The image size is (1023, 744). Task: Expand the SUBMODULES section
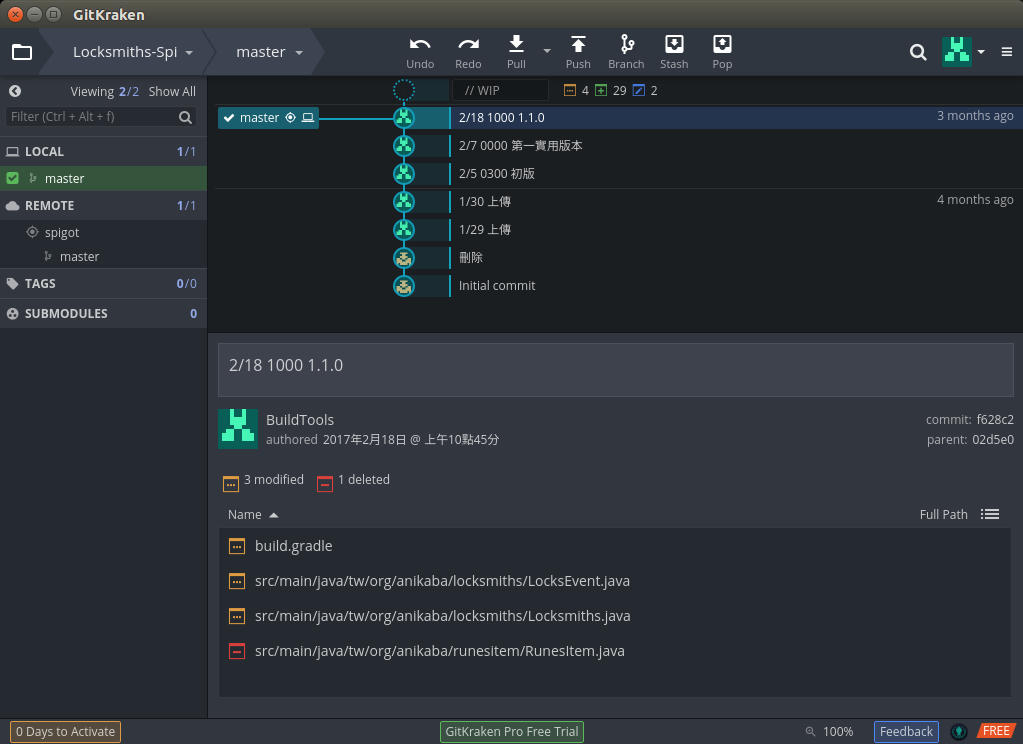tap(103, 314)
